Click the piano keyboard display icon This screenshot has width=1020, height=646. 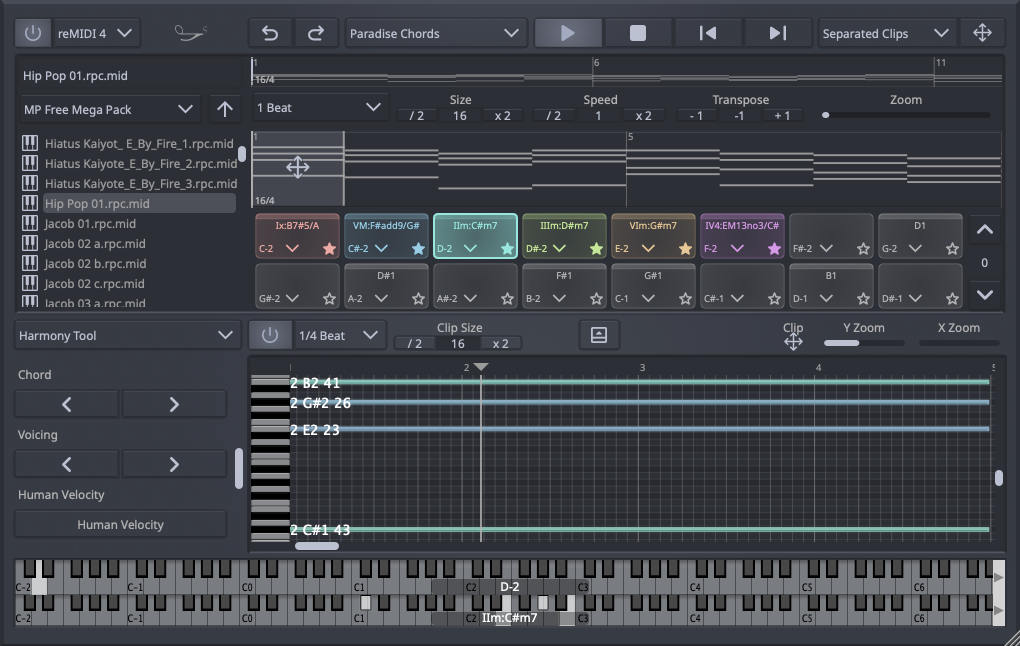coord(598,335)
